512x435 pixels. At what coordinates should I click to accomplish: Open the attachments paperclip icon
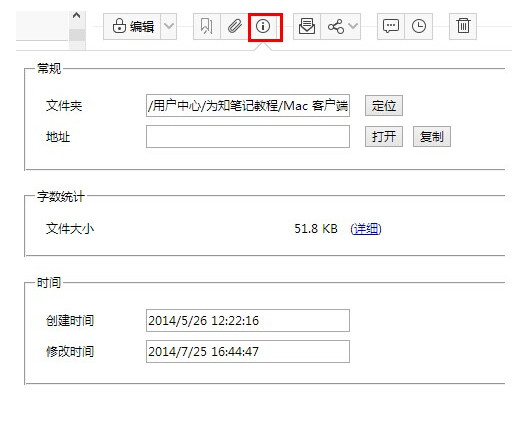[235, 26]
